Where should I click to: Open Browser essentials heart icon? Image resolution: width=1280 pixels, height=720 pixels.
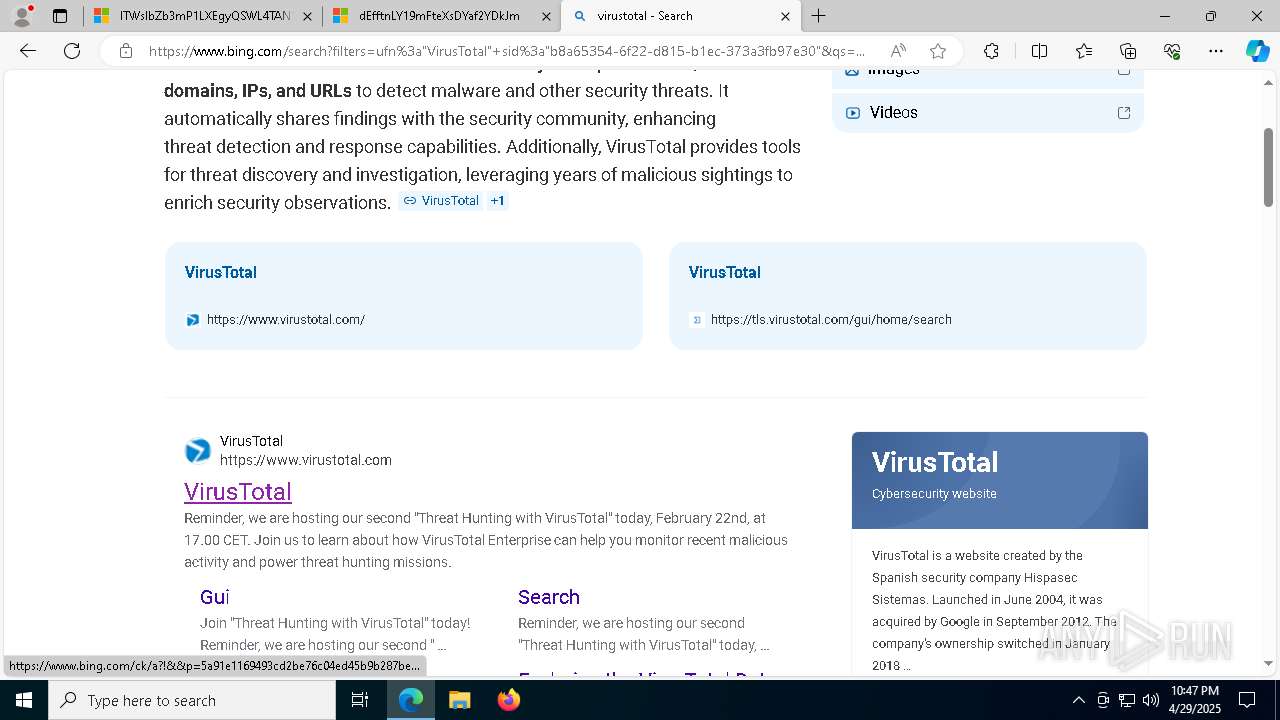point(1172,51)
